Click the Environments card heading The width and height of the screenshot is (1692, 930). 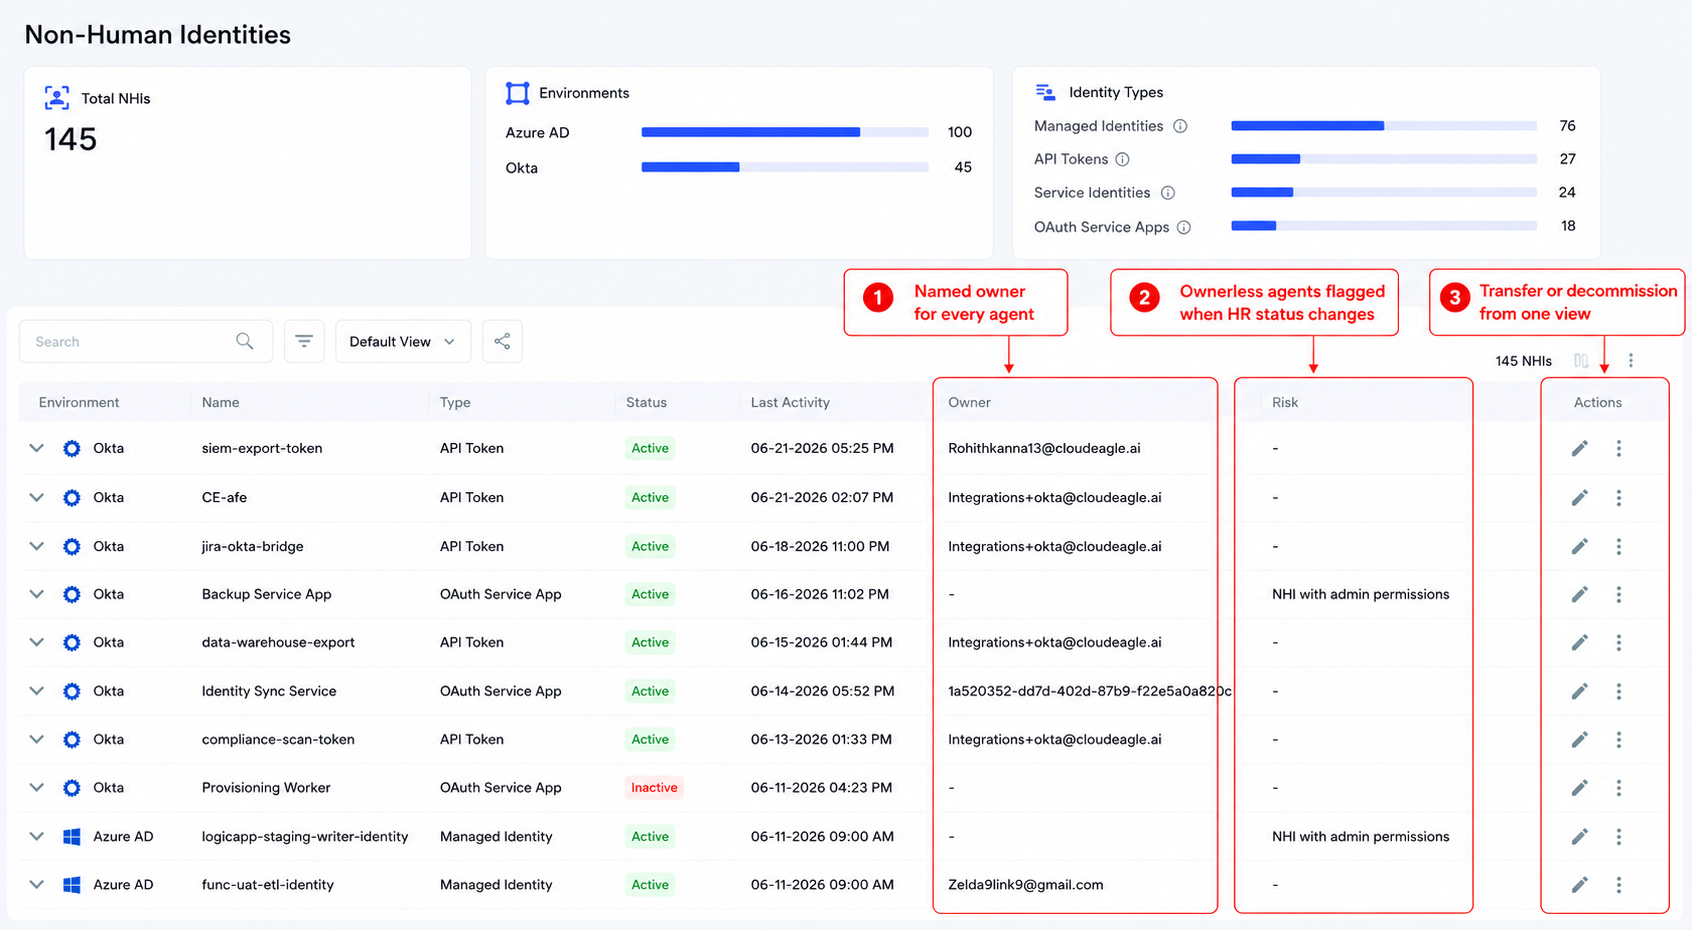584,93
